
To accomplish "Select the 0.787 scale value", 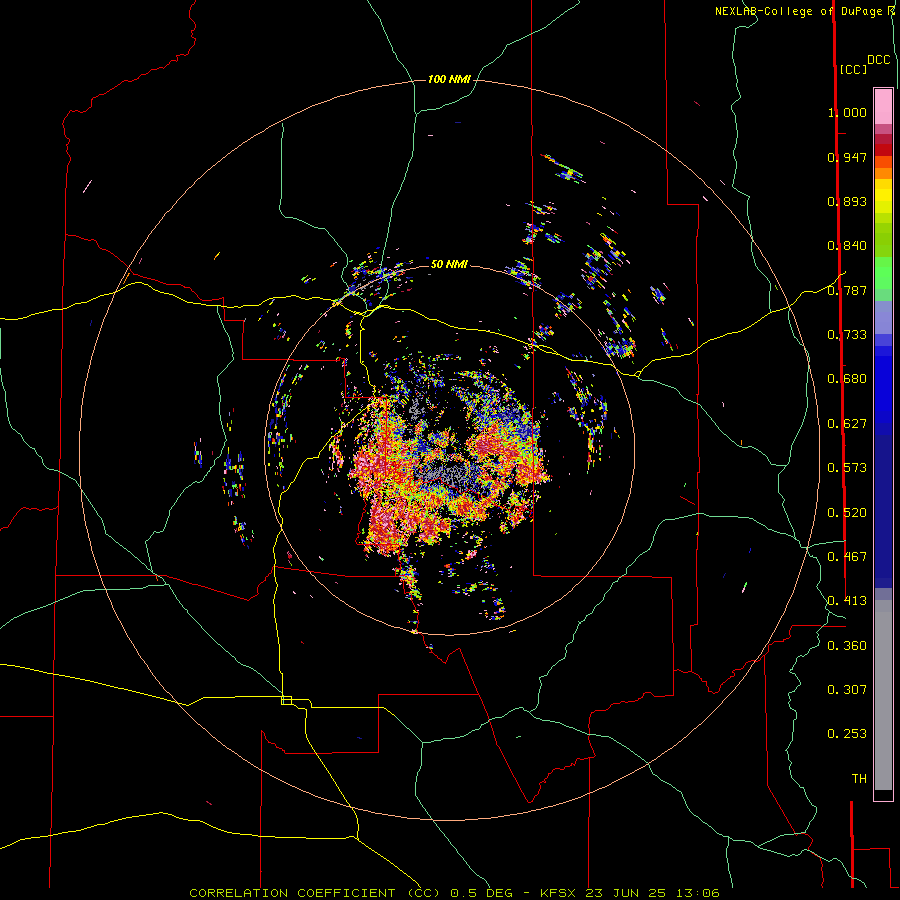I will 847,290.
